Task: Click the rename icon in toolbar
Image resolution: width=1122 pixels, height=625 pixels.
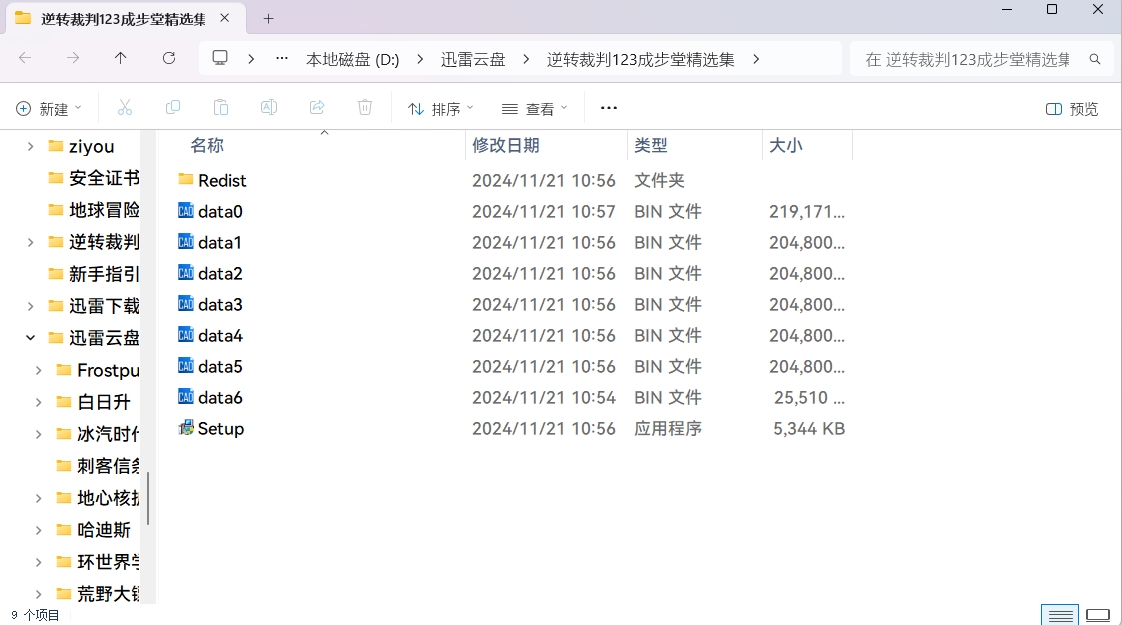Action: tap(269, 108)
